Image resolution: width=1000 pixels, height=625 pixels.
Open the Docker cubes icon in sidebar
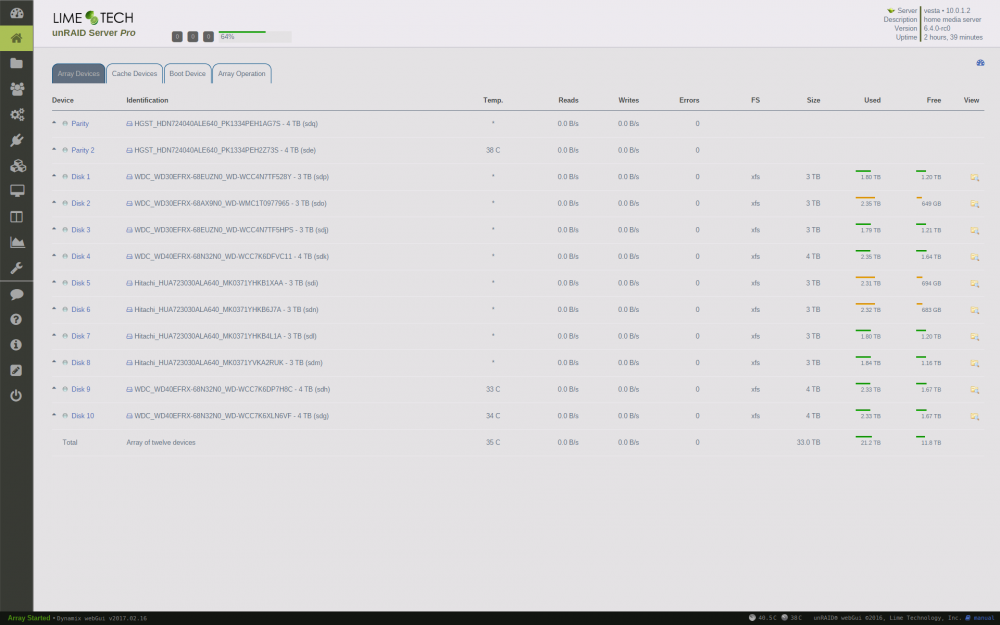point(17,166)
